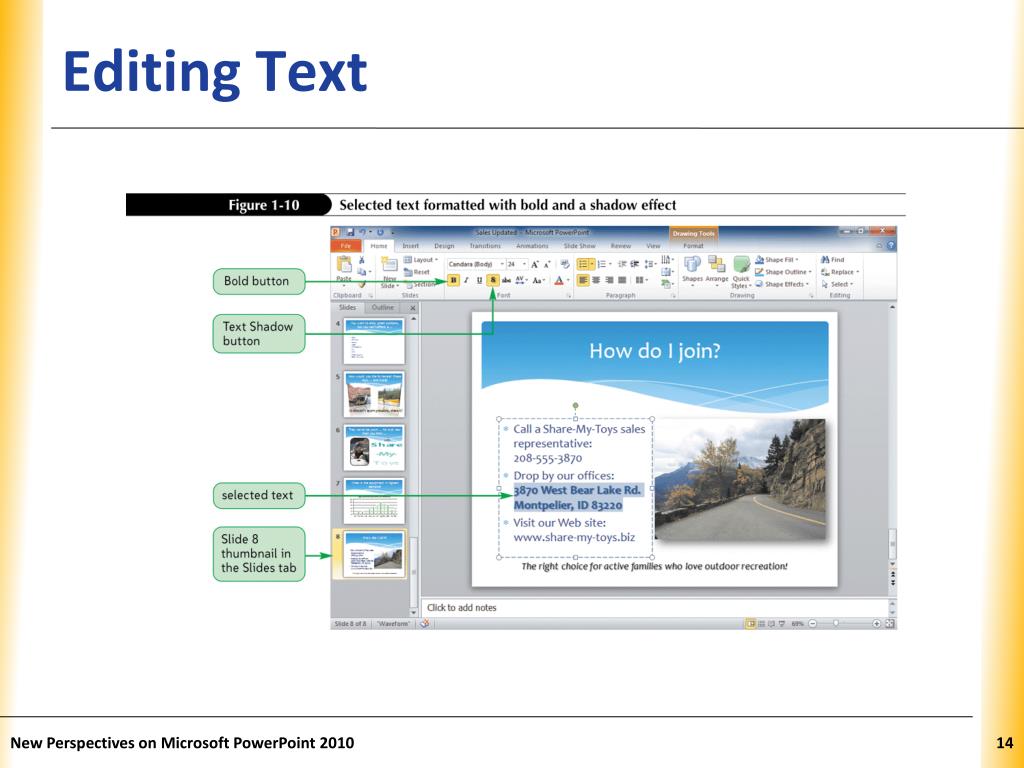Click the Quick Styles icon

(x=741, y=264)
